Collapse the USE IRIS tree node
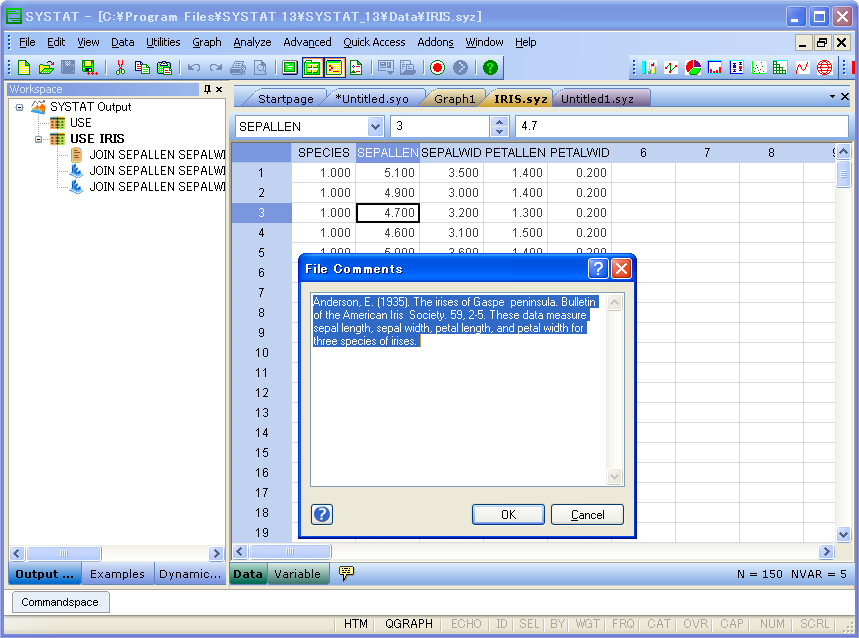This screenshot has height=638, width=859. [x=38, y=139]
